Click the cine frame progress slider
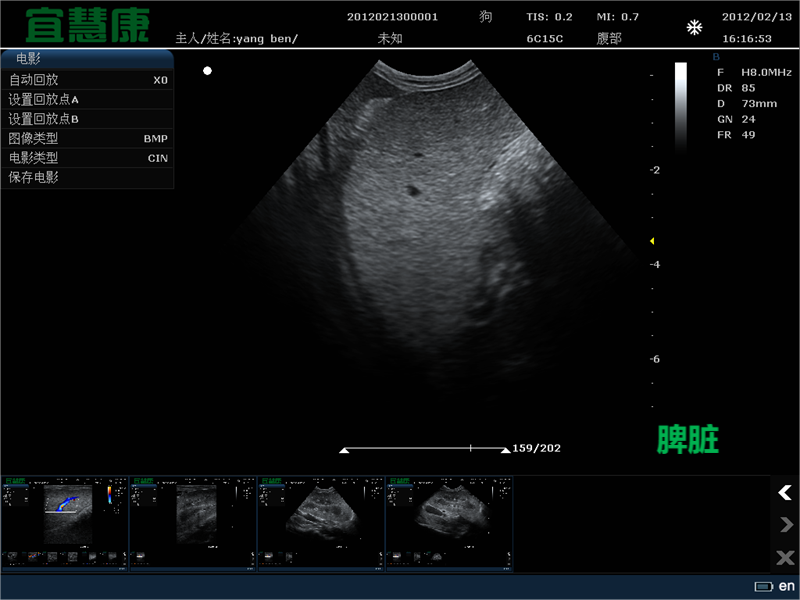Image resolution: width=800 pixels, height=600 pixels. coord(425,449)
